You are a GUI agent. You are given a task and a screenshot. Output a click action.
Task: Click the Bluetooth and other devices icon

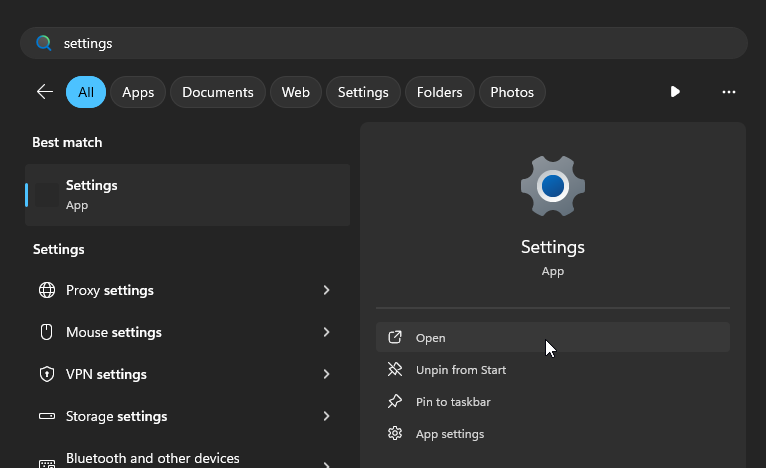pyautogui.click(x=47, y=462)
